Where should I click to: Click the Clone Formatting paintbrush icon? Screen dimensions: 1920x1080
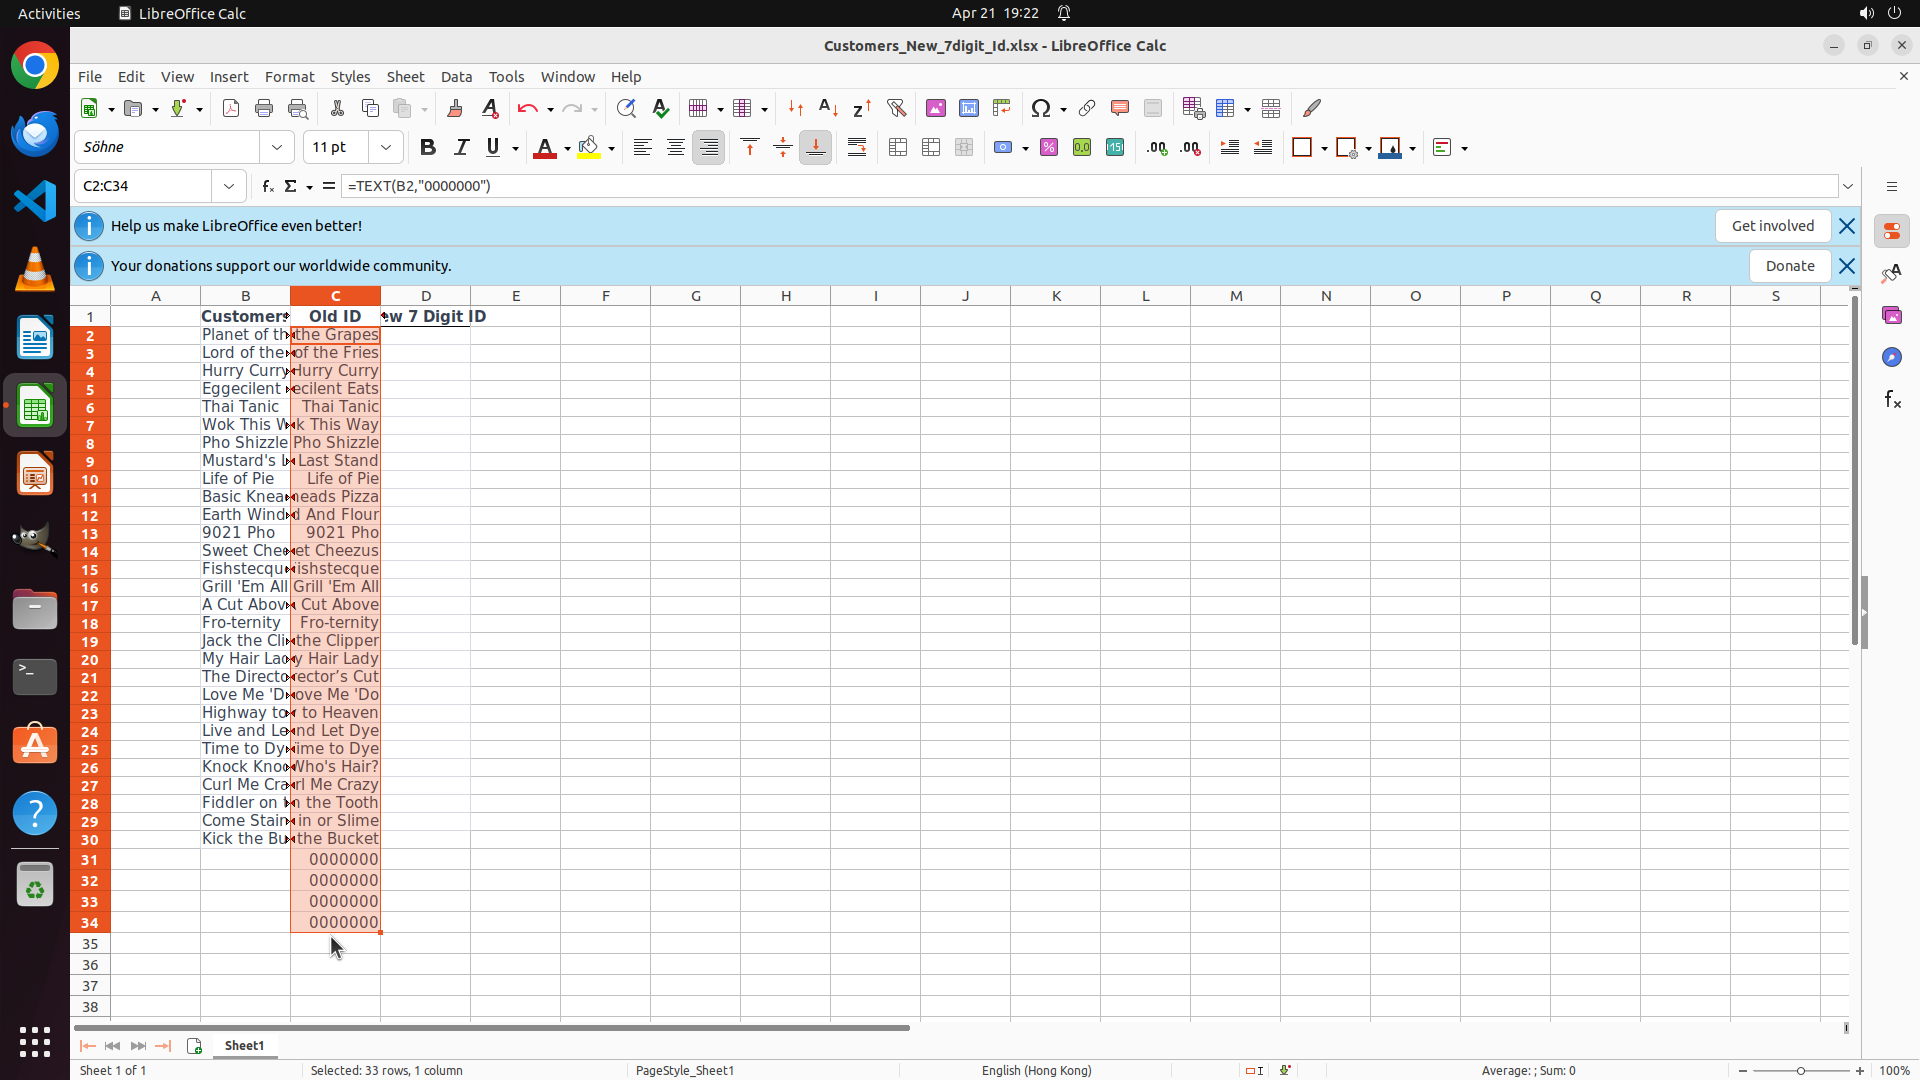pos(455,108)
